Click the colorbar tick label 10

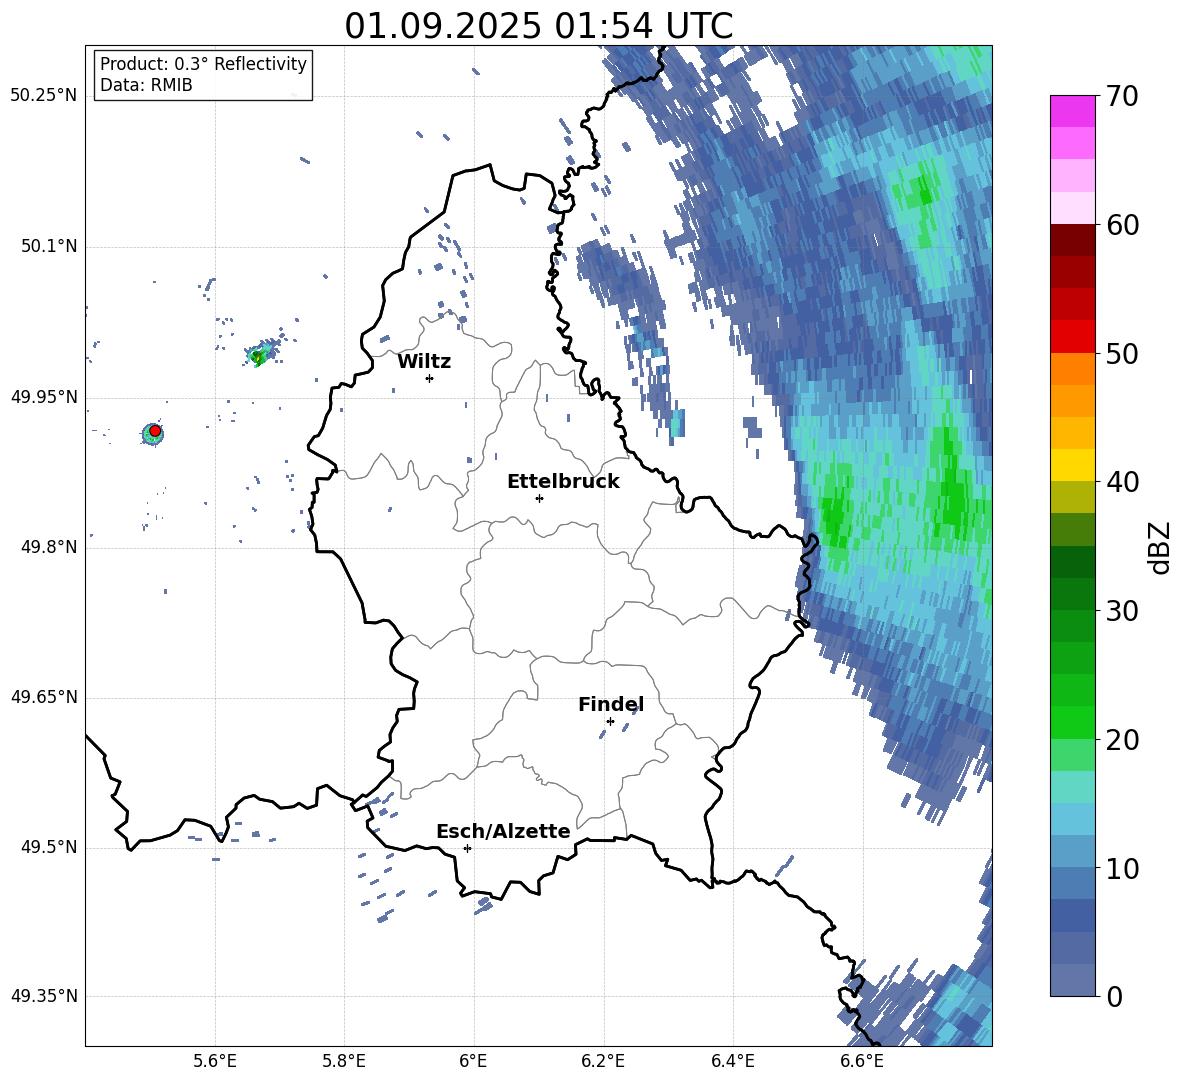tap(1122, 868)
